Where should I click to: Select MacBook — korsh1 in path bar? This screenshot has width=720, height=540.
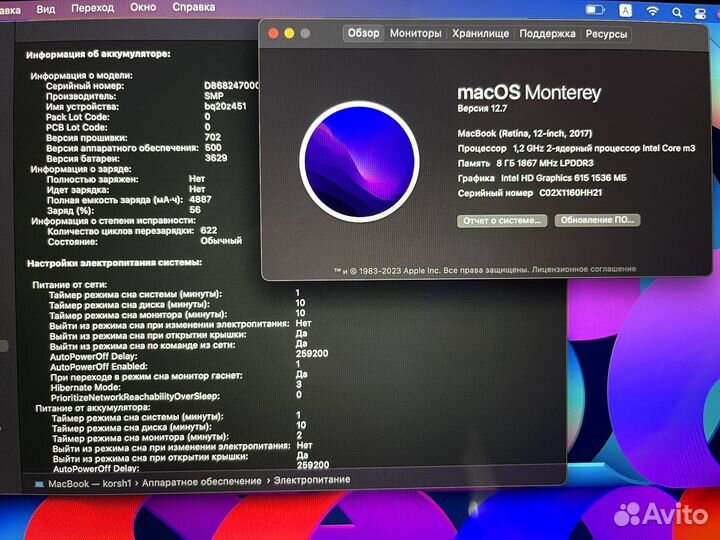(90, 484)
